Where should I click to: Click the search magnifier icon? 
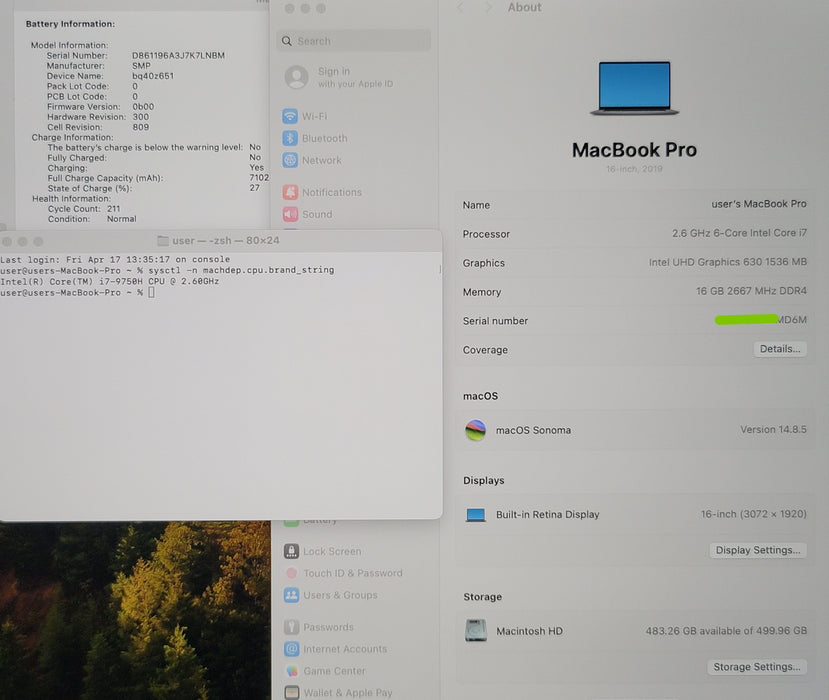[x=287, y=41]
